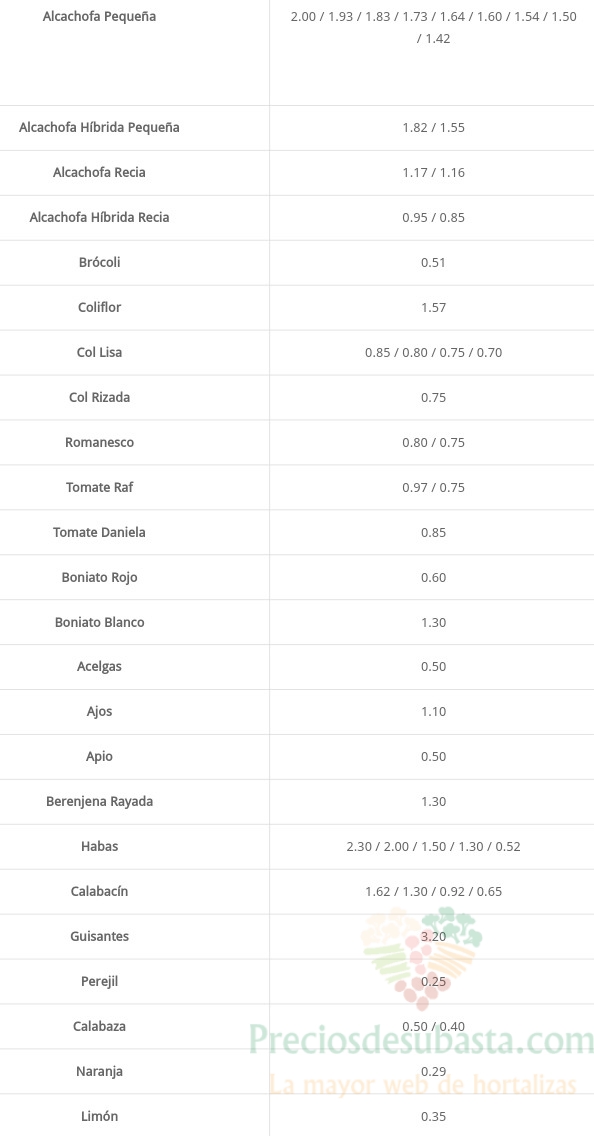This screenshot has width=594, height=1136.
Task: Click the Preciosdesubasta.com watermark text
Action: (x=422, y=1040)
